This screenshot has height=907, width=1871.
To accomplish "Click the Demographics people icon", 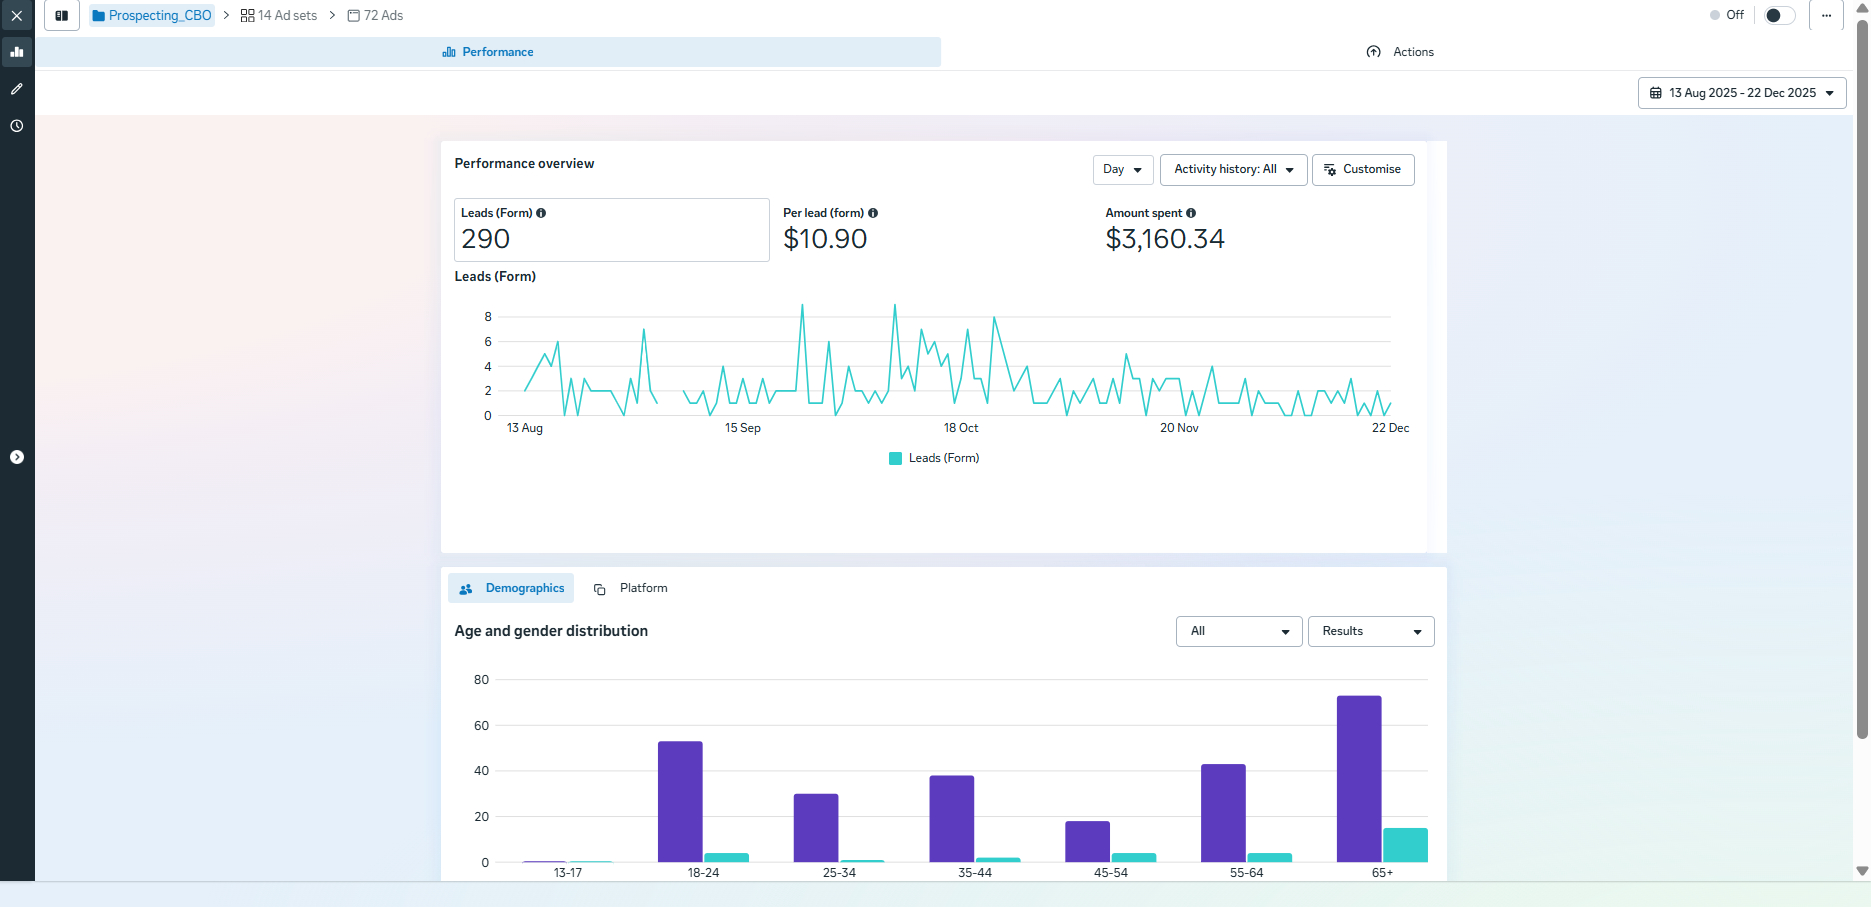I will [466, 589].
